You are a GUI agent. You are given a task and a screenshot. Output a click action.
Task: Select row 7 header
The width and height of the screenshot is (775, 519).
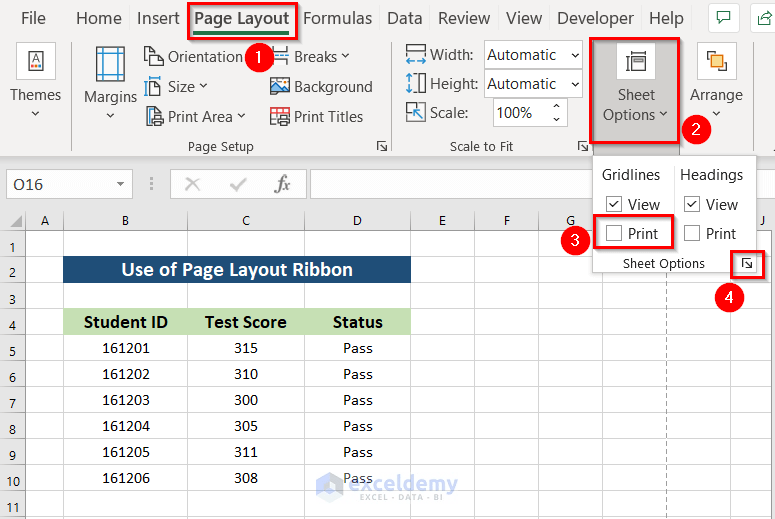pos(13,403)
